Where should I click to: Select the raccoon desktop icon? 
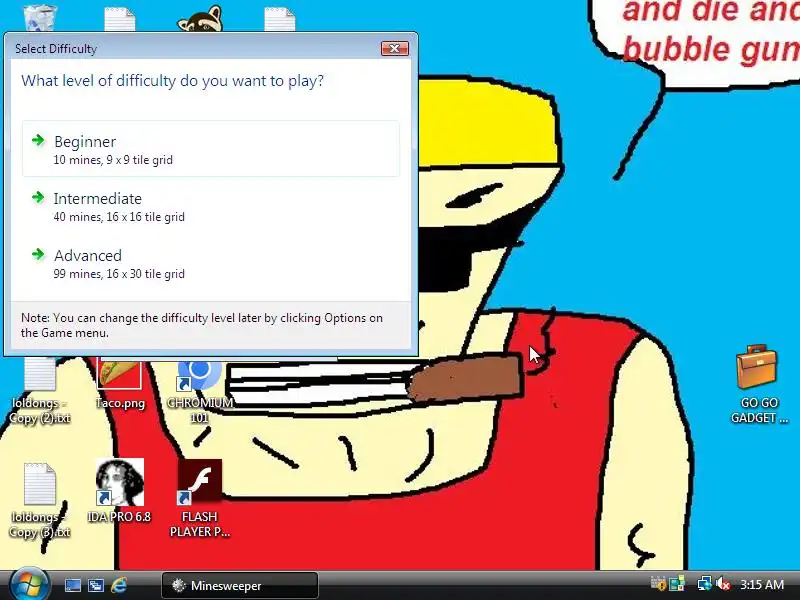click(200, 18)
